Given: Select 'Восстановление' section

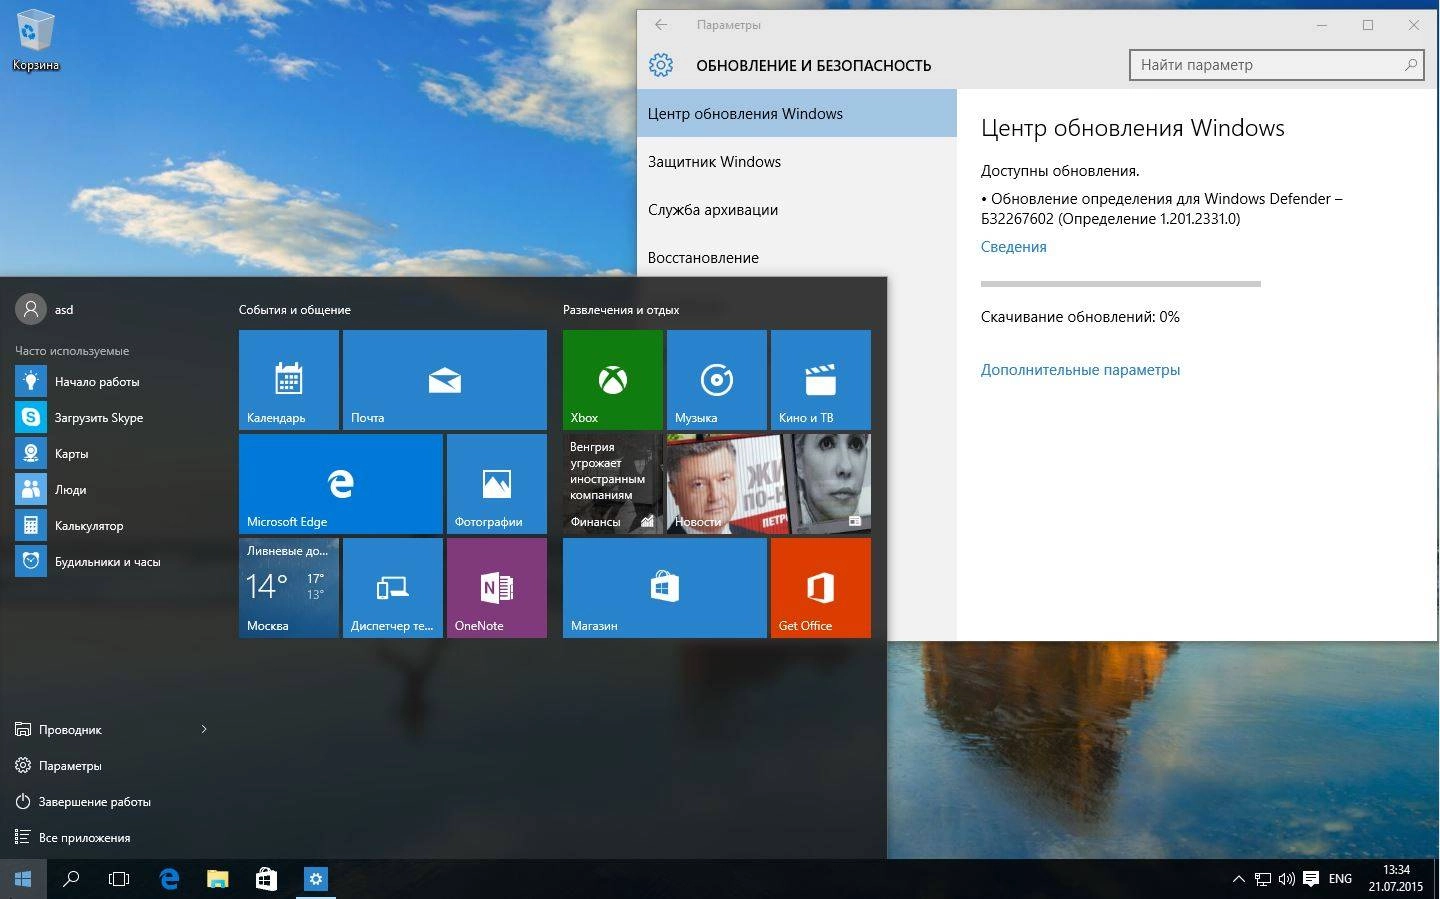Looking at the screenshot, I should (x=797, y=257).
